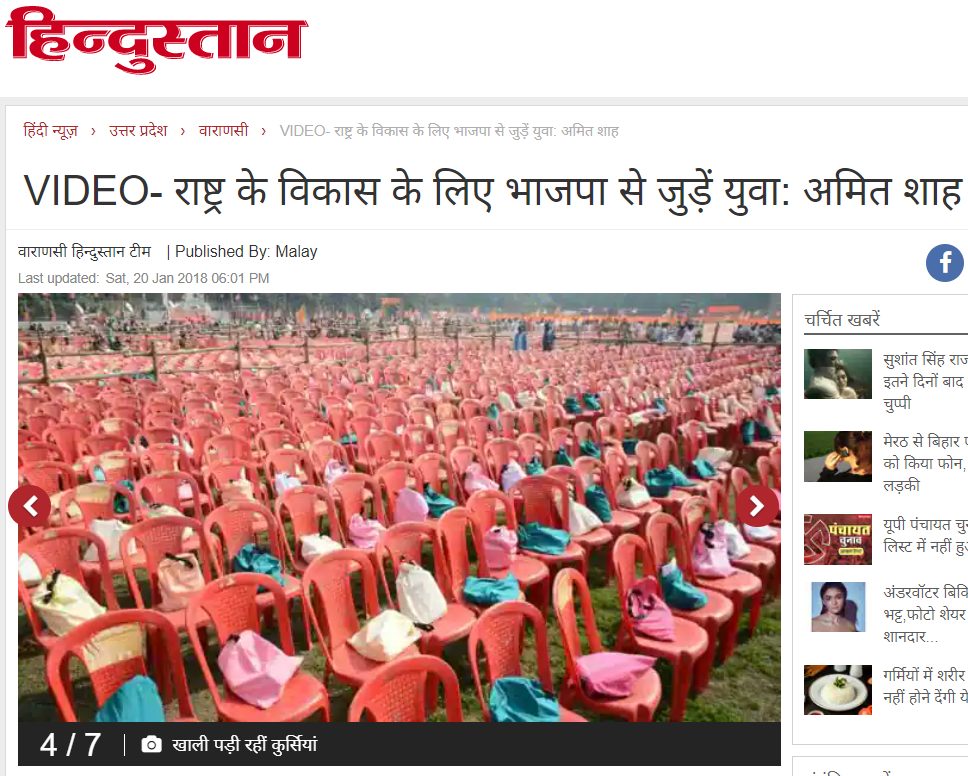Viewport: 968px width, 776px height.
Task: Open उत्तर प्रदेश breadcrumb link
Action: click(x=138, y=131)
